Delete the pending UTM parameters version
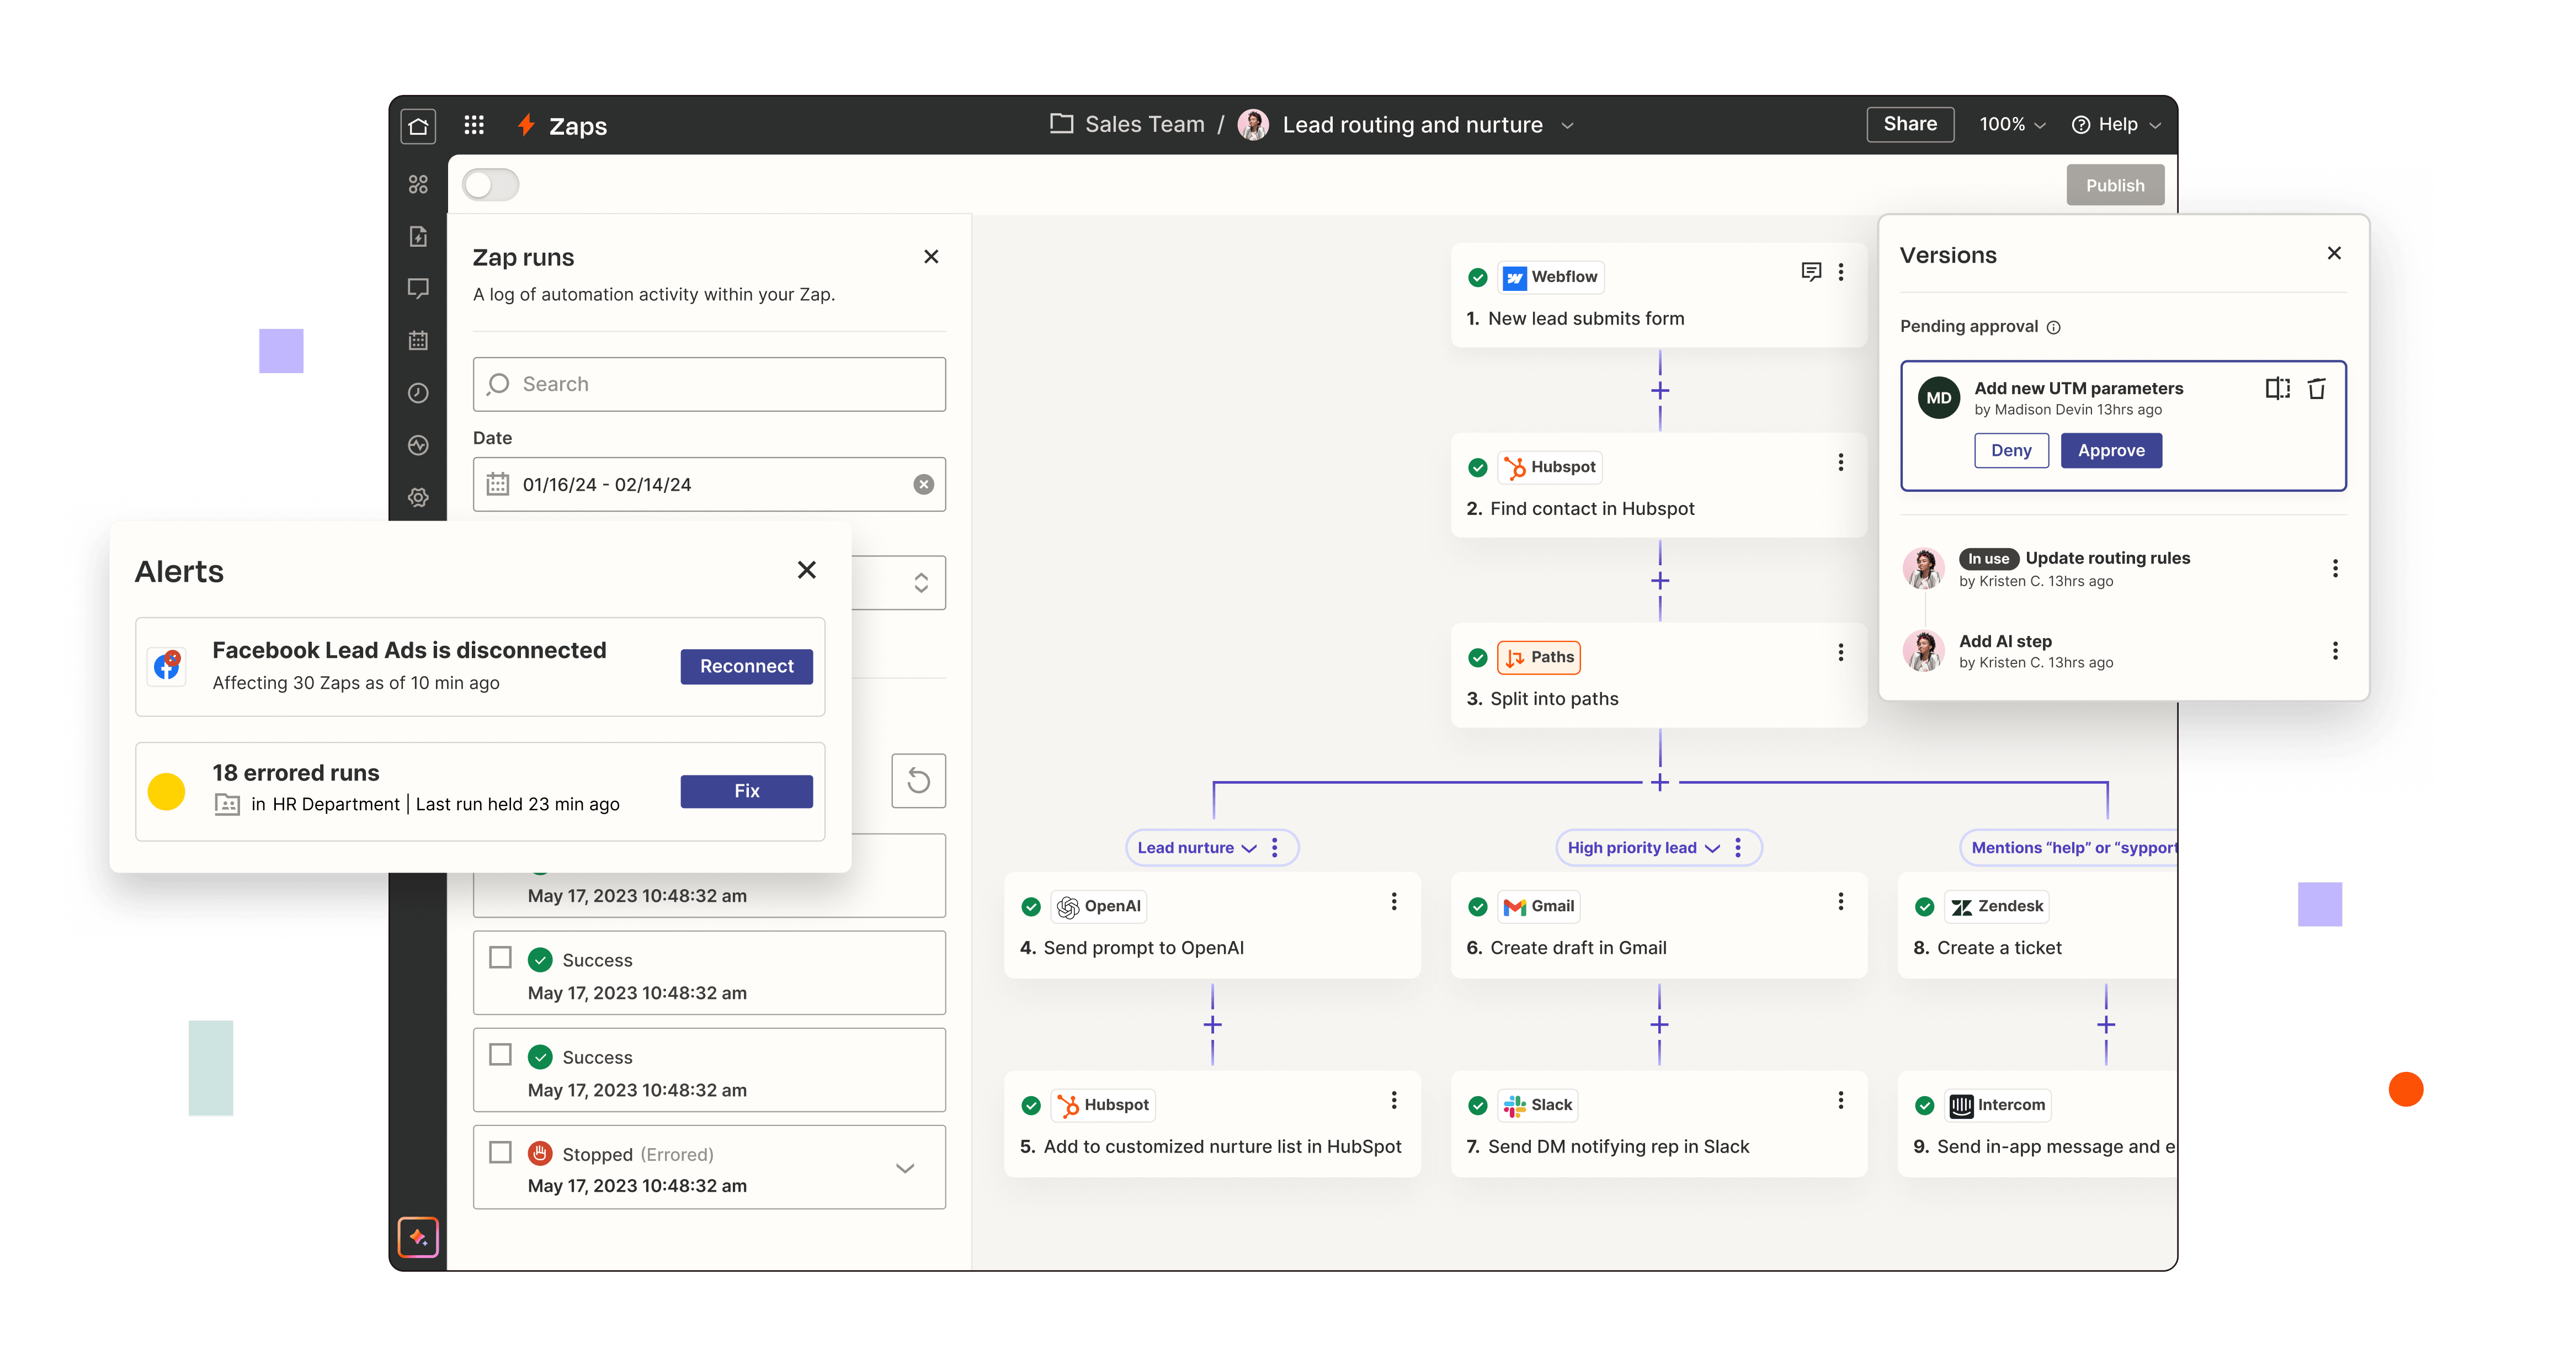 point(2316,389)
